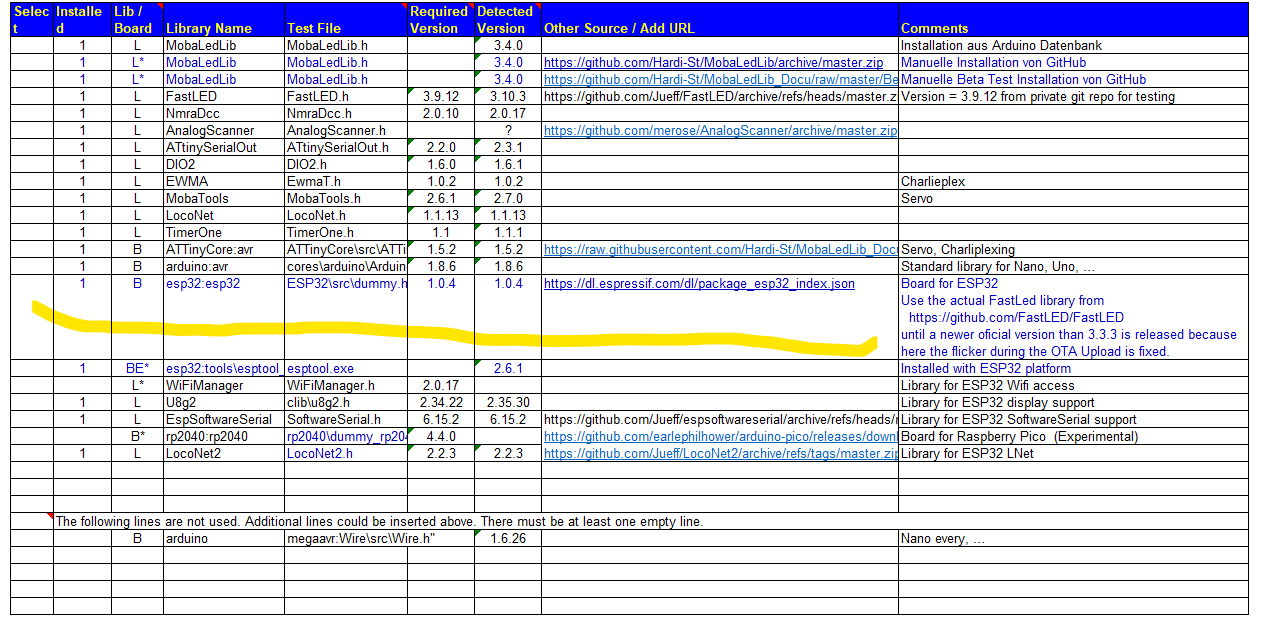Open the earlephilhower arduino-pico releases link

[x=720, y=437]
